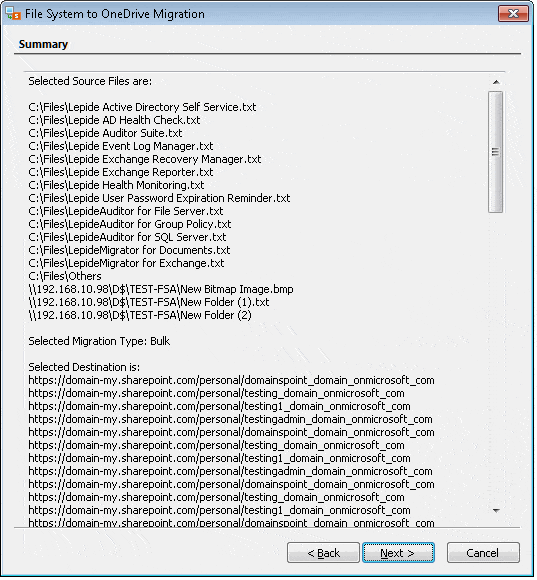Click the Selected Source Files are: heading
The width and height of the screenshot is (537, 580).
[90, 81]
